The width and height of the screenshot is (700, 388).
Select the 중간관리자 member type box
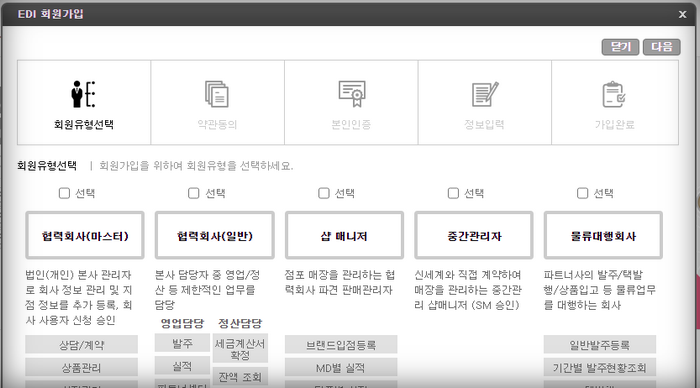click(474, 235)
